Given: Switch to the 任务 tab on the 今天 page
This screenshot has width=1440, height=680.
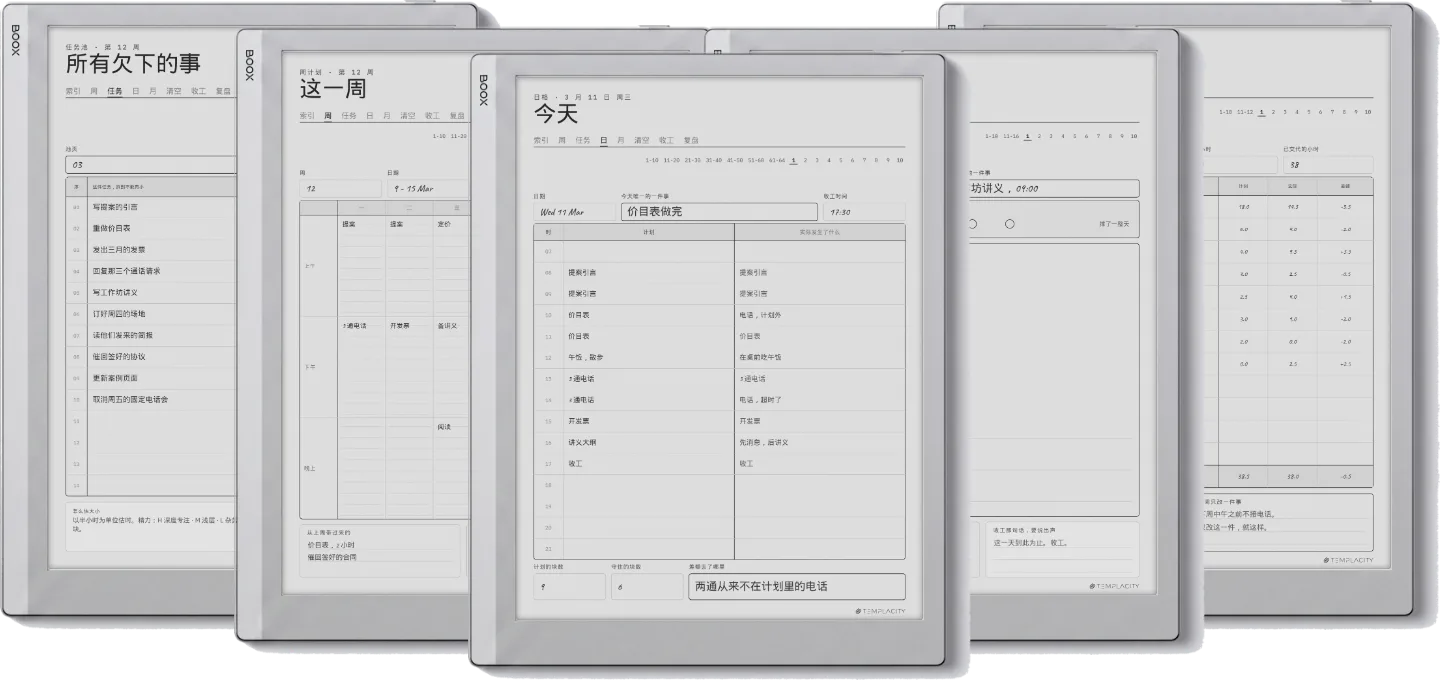Looking at the screenshot, I should (582, 140).
